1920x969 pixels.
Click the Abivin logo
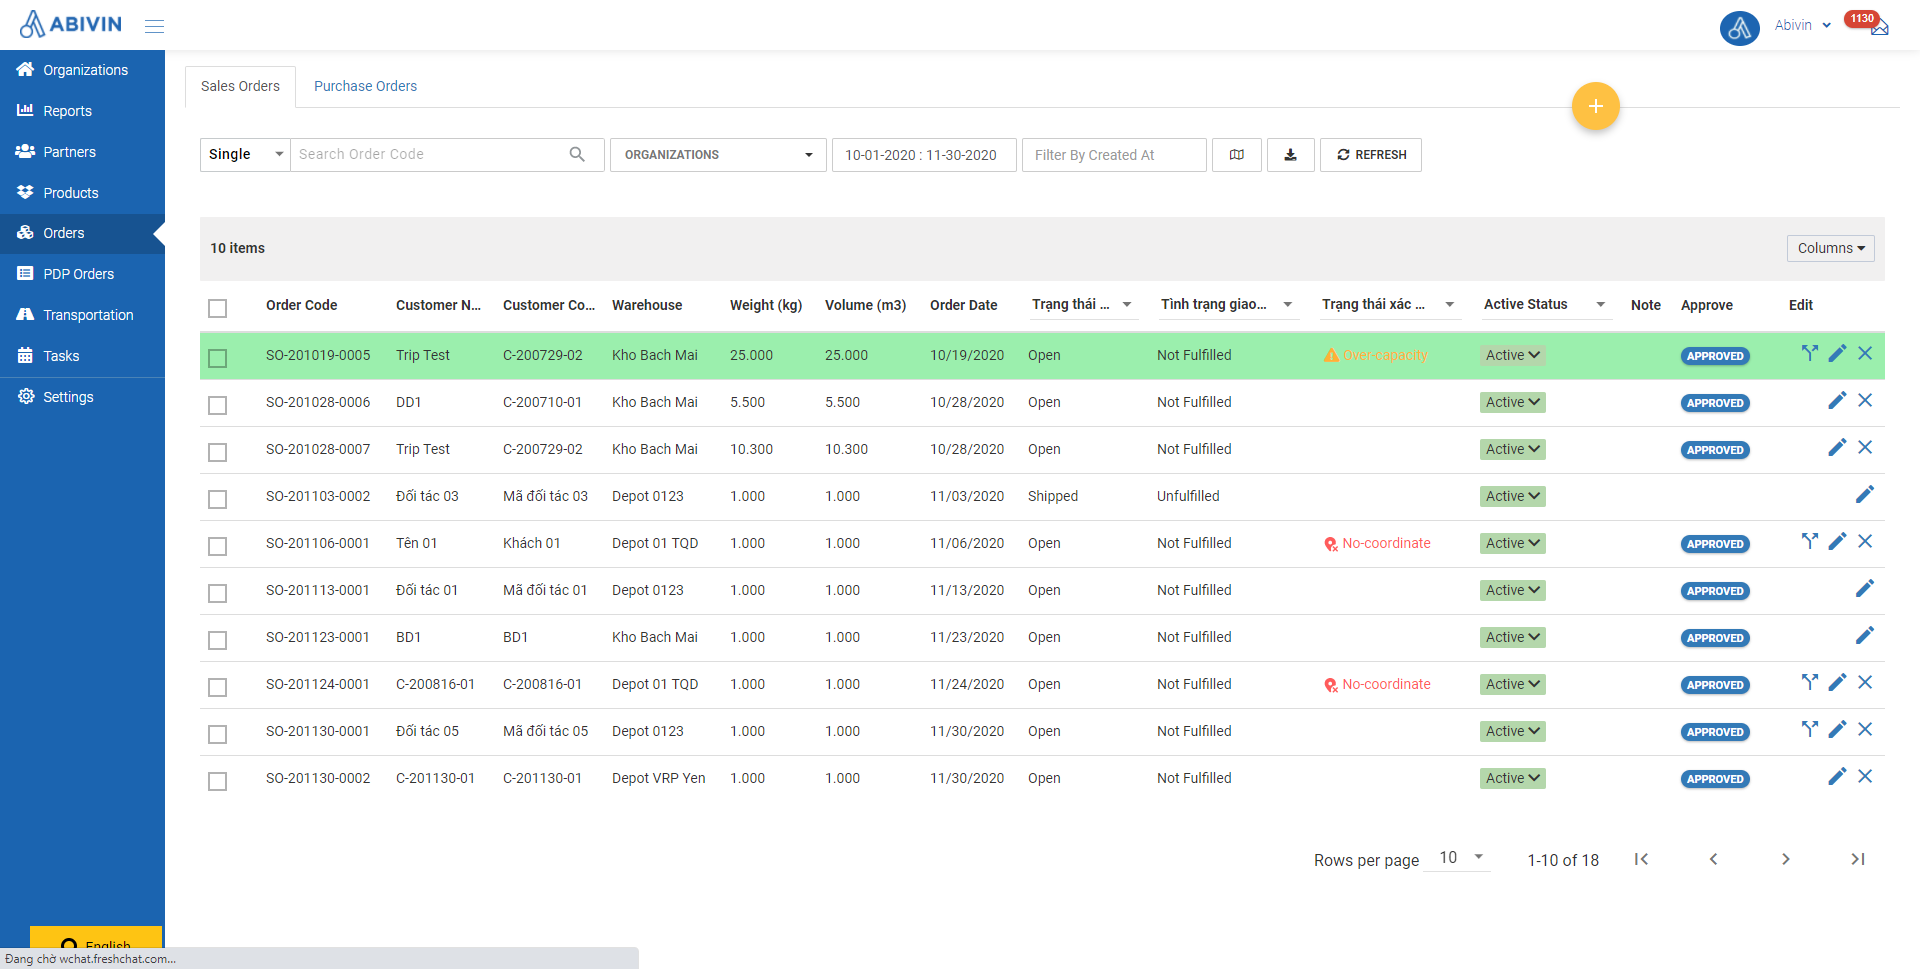coord(70,24)
